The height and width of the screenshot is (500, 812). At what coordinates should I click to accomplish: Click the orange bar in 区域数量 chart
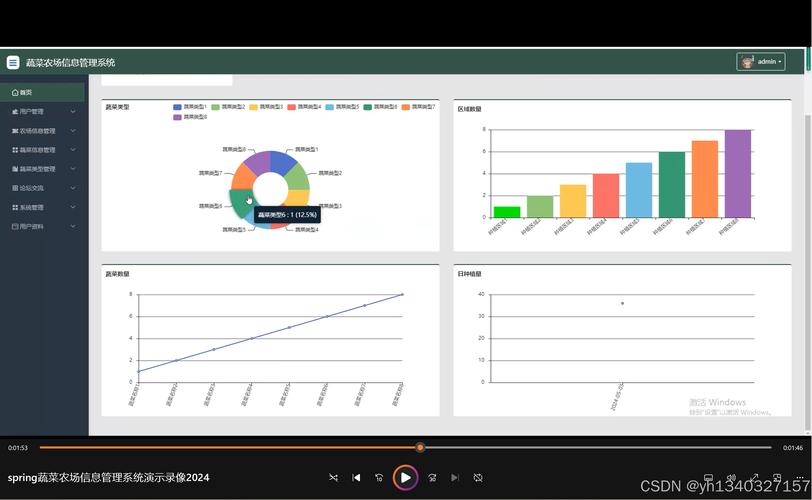[705, 179]
